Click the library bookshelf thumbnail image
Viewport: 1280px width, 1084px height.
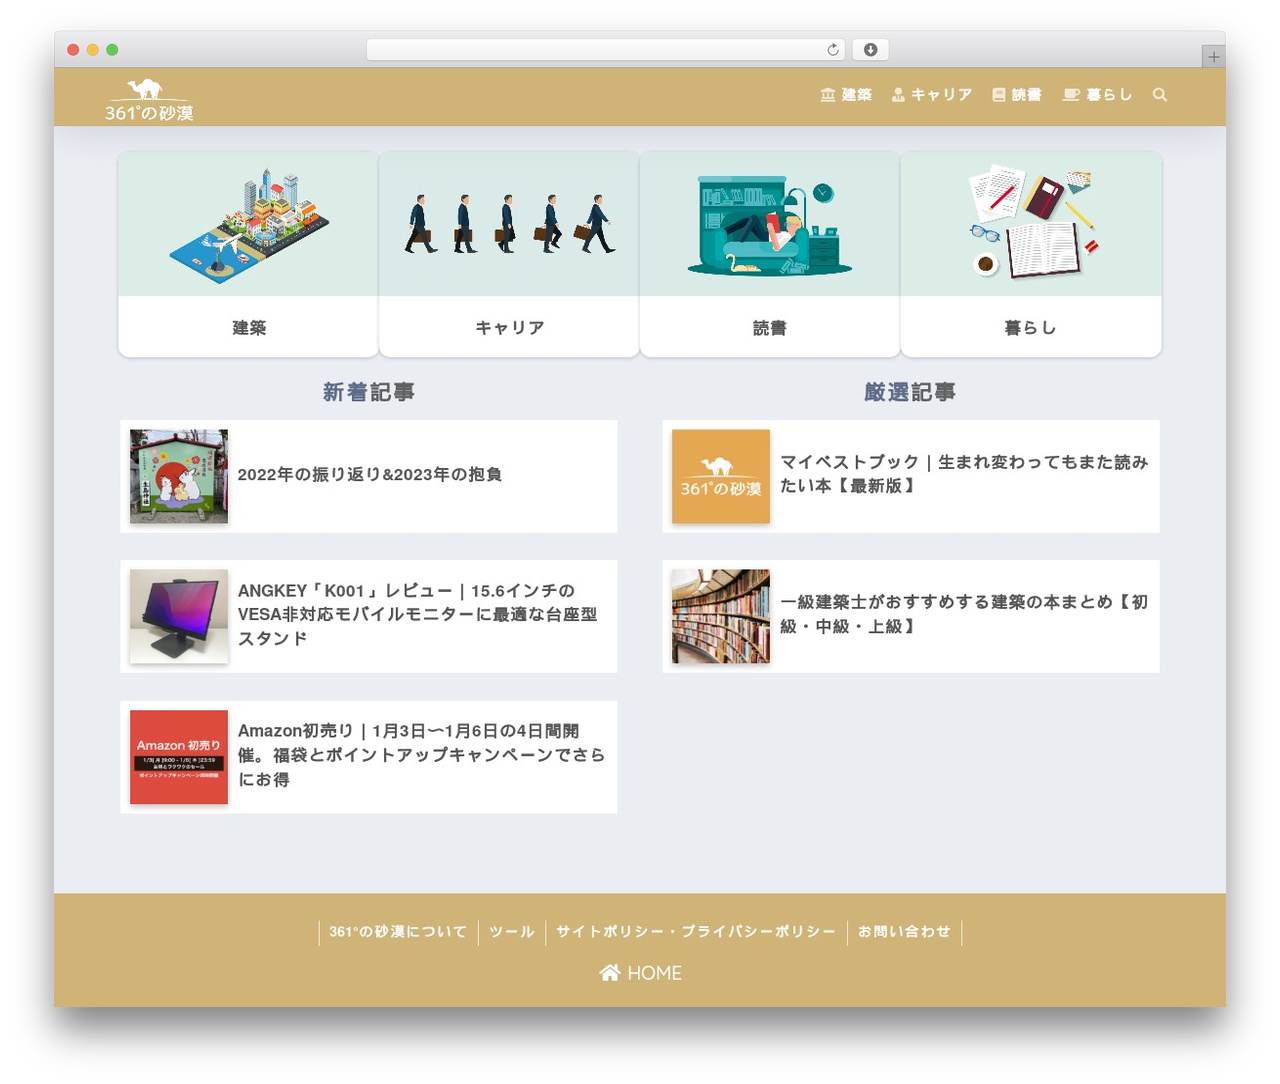tap(721, 616)
